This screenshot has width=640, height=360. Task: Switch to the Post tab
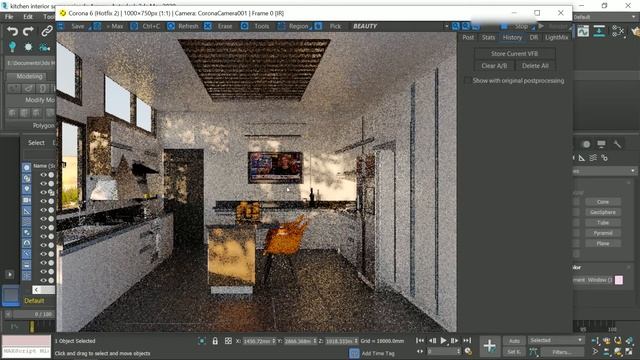coord(468,37)
